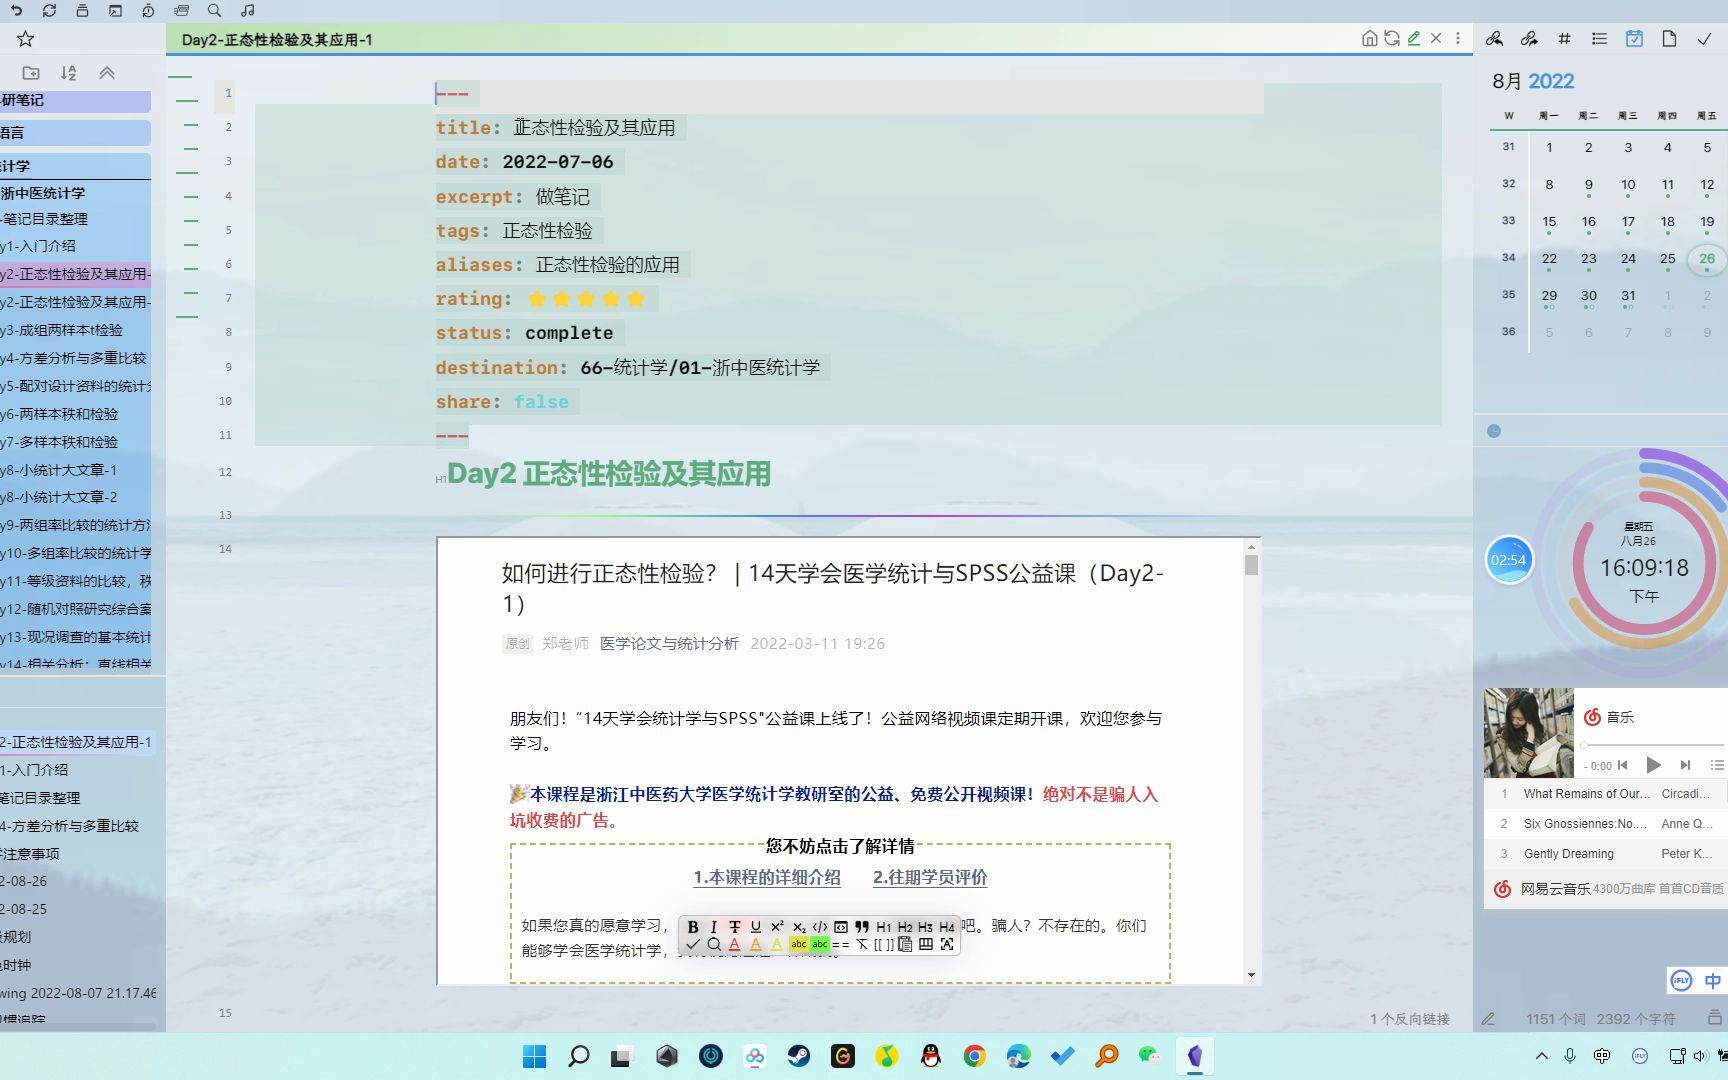Select the Day2-正态性检验及其应用-1 tab

pyautogui.click(x=276, y=39)
